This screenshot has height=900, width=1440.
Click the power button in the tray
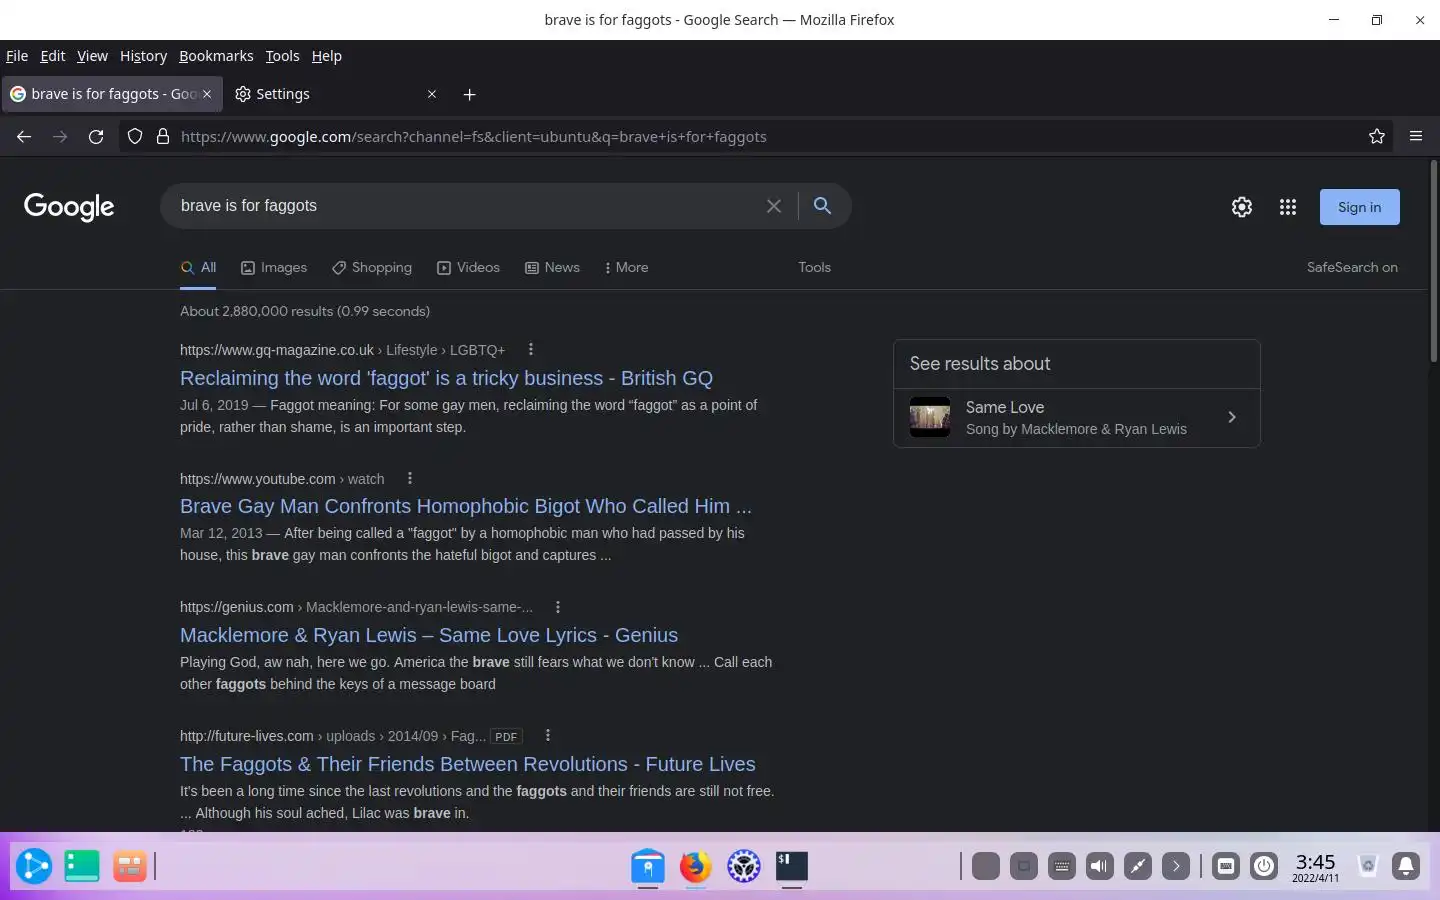pyautogui.click(x=1264, y=866)
